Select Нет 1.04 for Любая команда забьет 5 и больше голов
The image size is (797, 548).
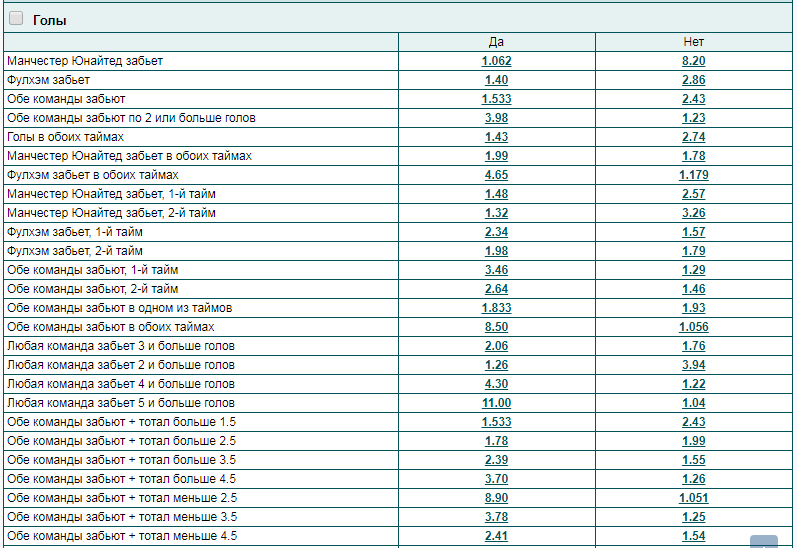click(x=693, y=403)
